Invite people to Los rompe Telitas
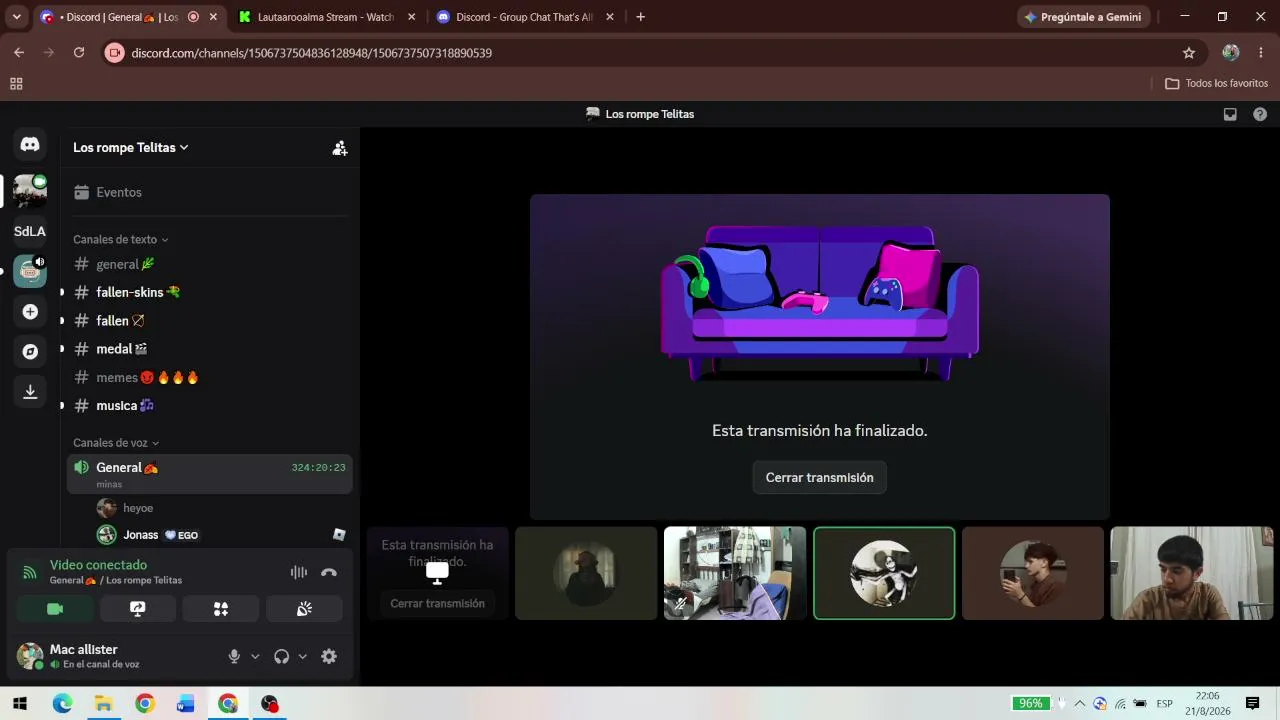Screen dimensions: 1280x720 click(340, 148)
